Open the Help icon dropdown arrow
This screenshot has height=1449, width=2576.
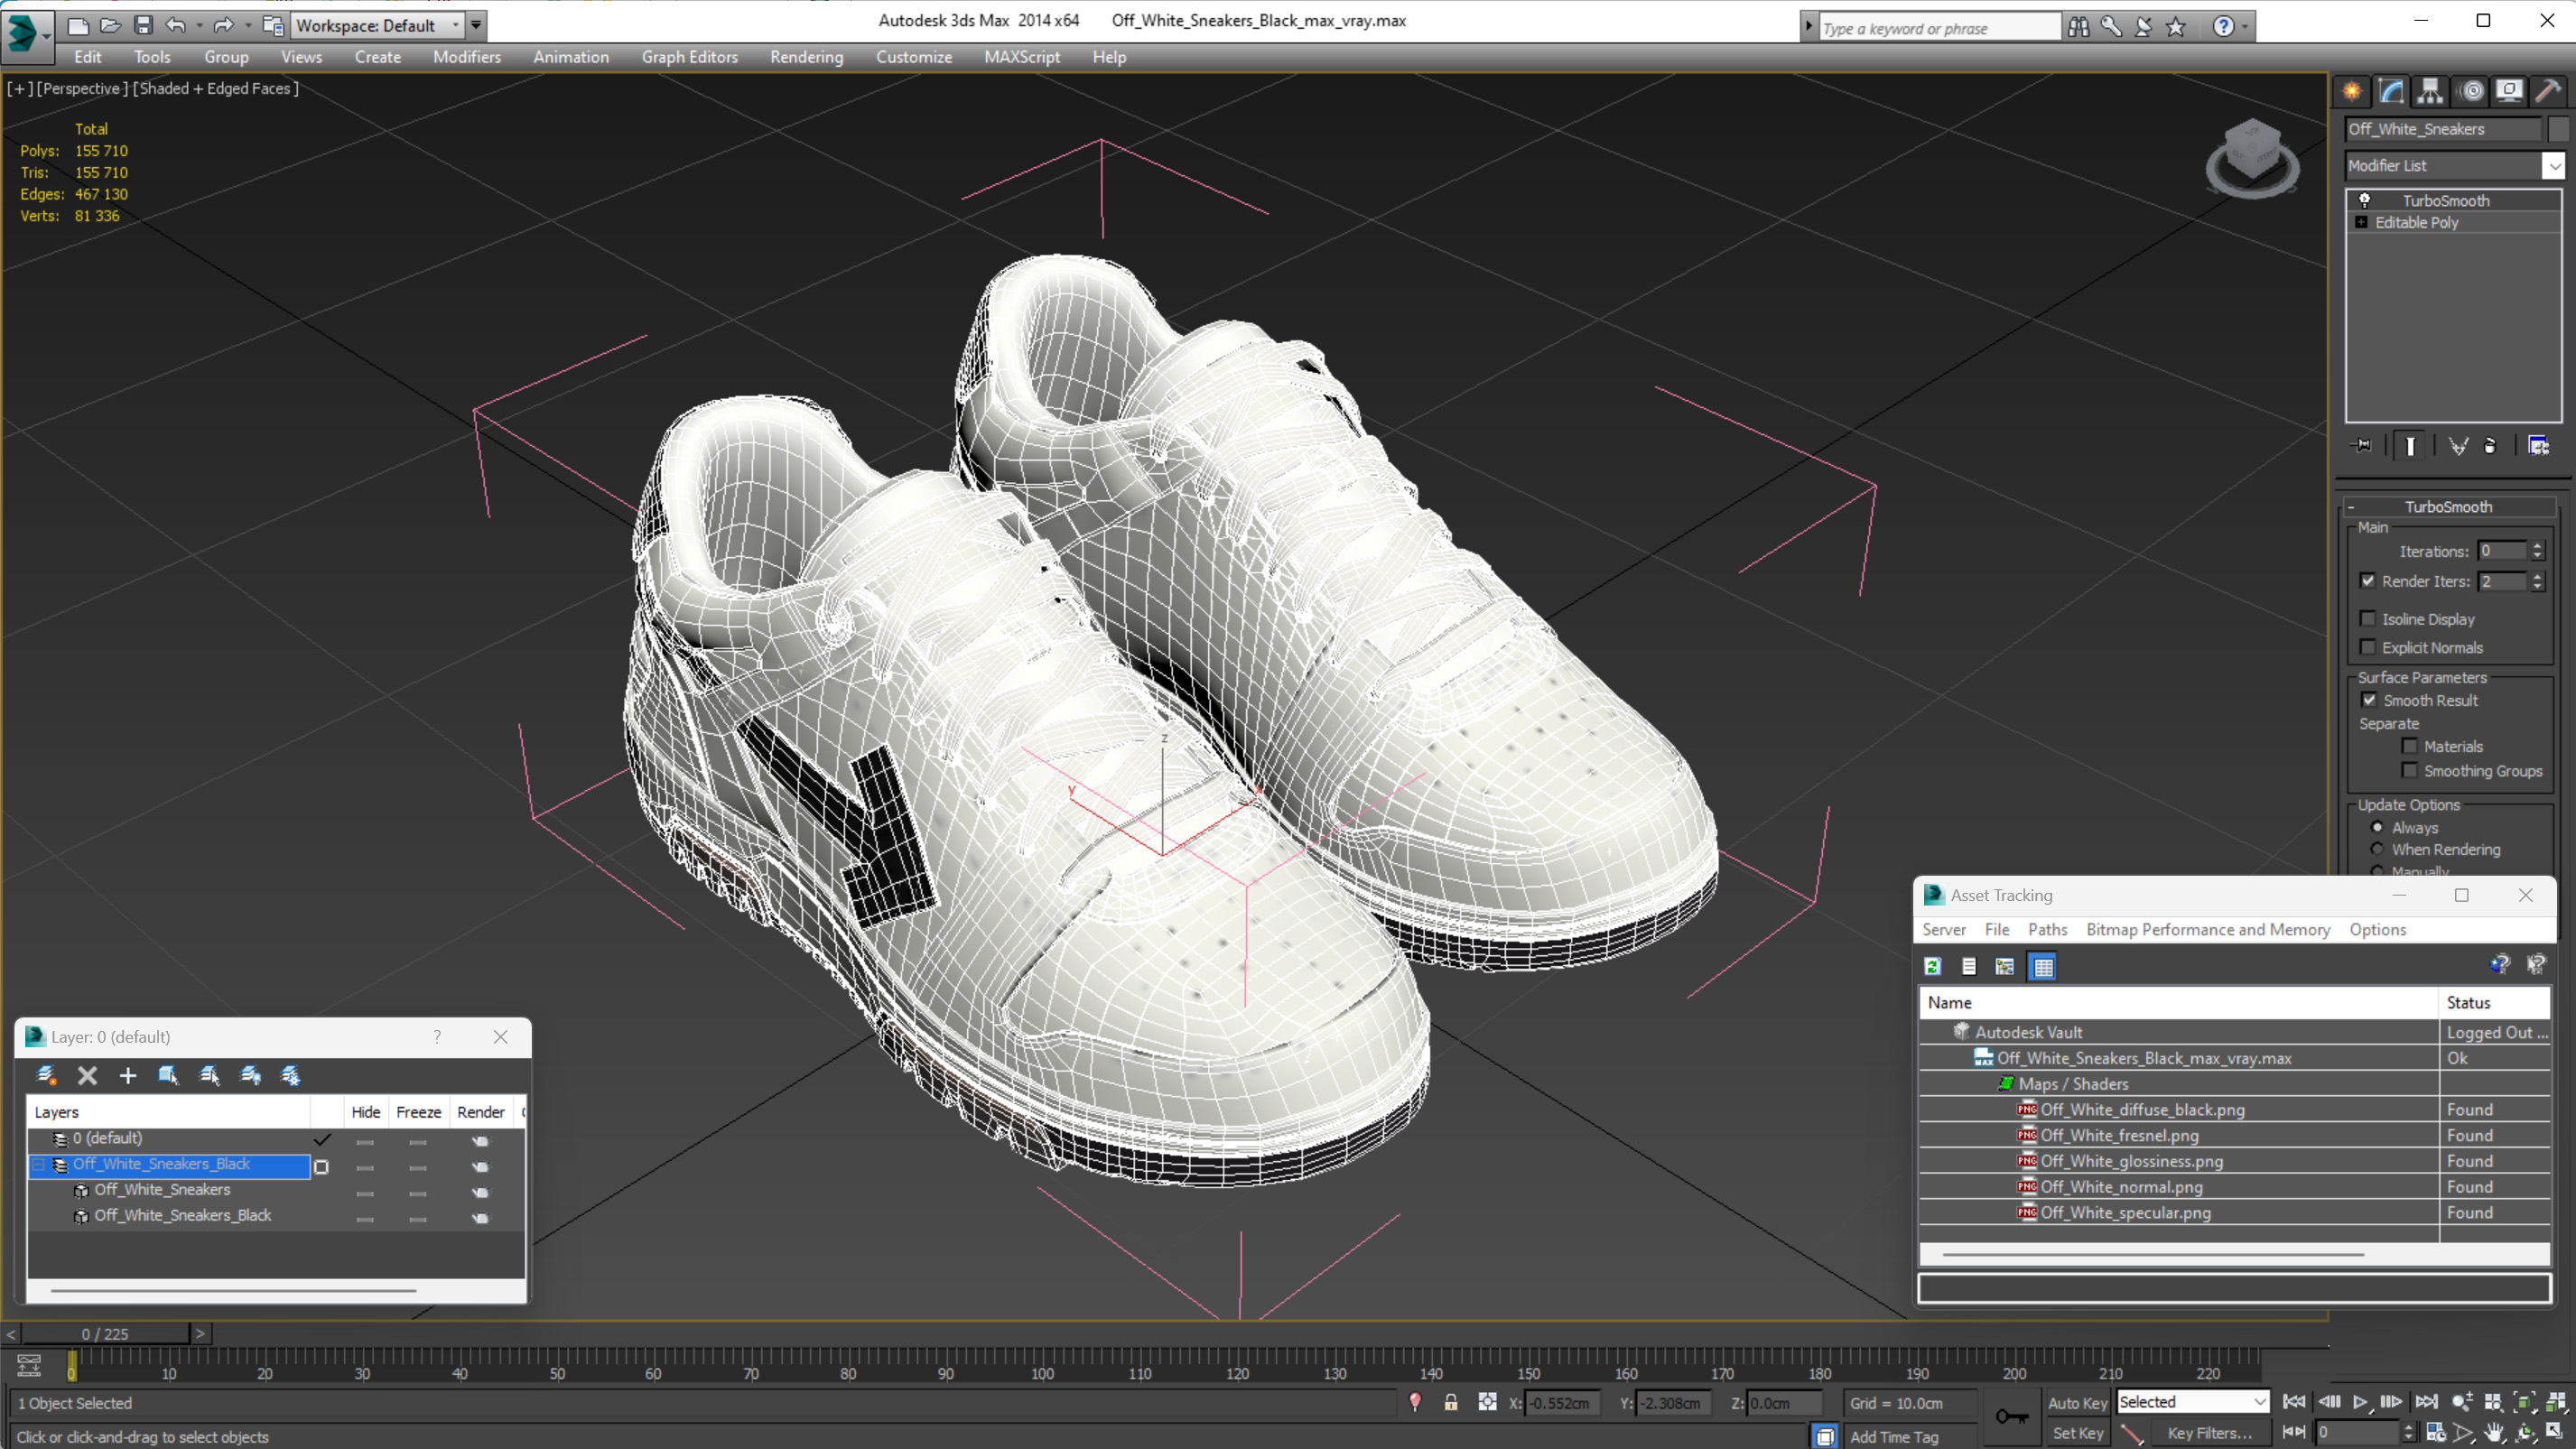(2244, 27)
